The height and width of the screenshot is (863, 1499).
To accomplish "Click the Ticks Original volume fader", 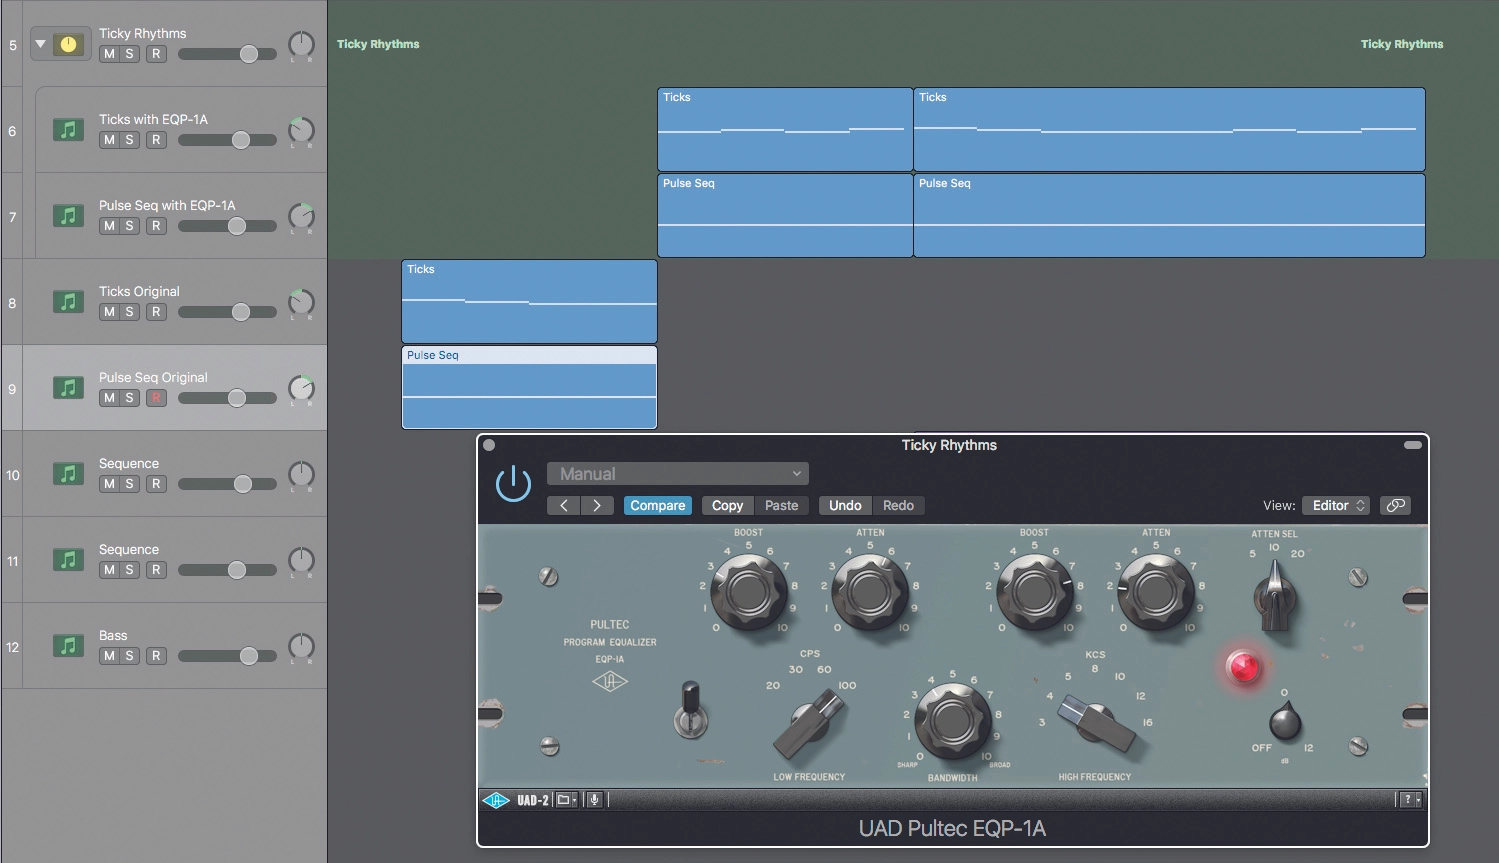I will 240,312.
